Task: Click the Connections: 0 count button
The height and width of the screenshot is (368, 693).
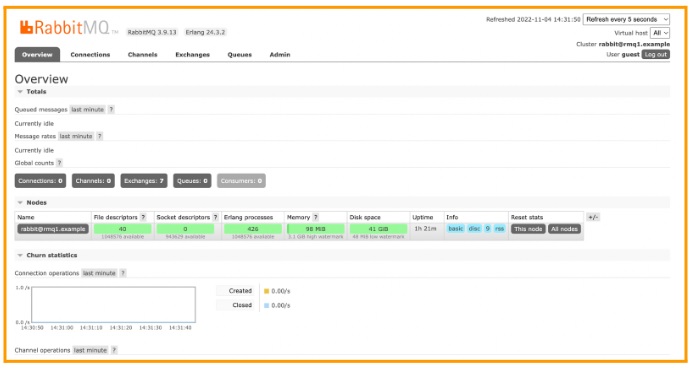Action: pos(40,181)
